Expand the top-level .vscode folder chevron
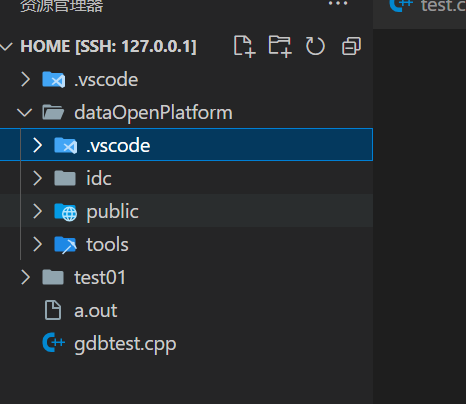This screenshot has width=466, height=404. (25, 80)
